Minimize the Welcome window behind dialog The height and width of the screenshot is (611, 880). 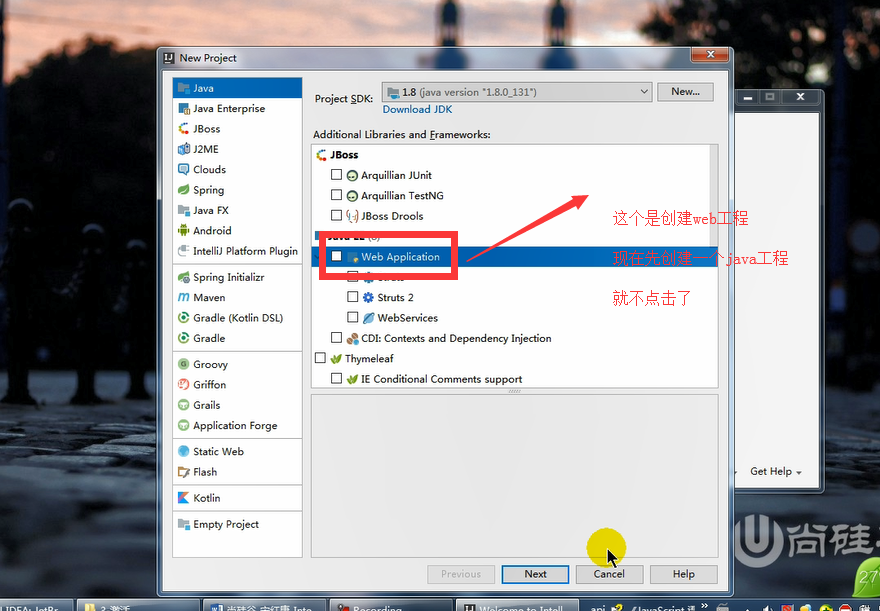tap(748, 97)
